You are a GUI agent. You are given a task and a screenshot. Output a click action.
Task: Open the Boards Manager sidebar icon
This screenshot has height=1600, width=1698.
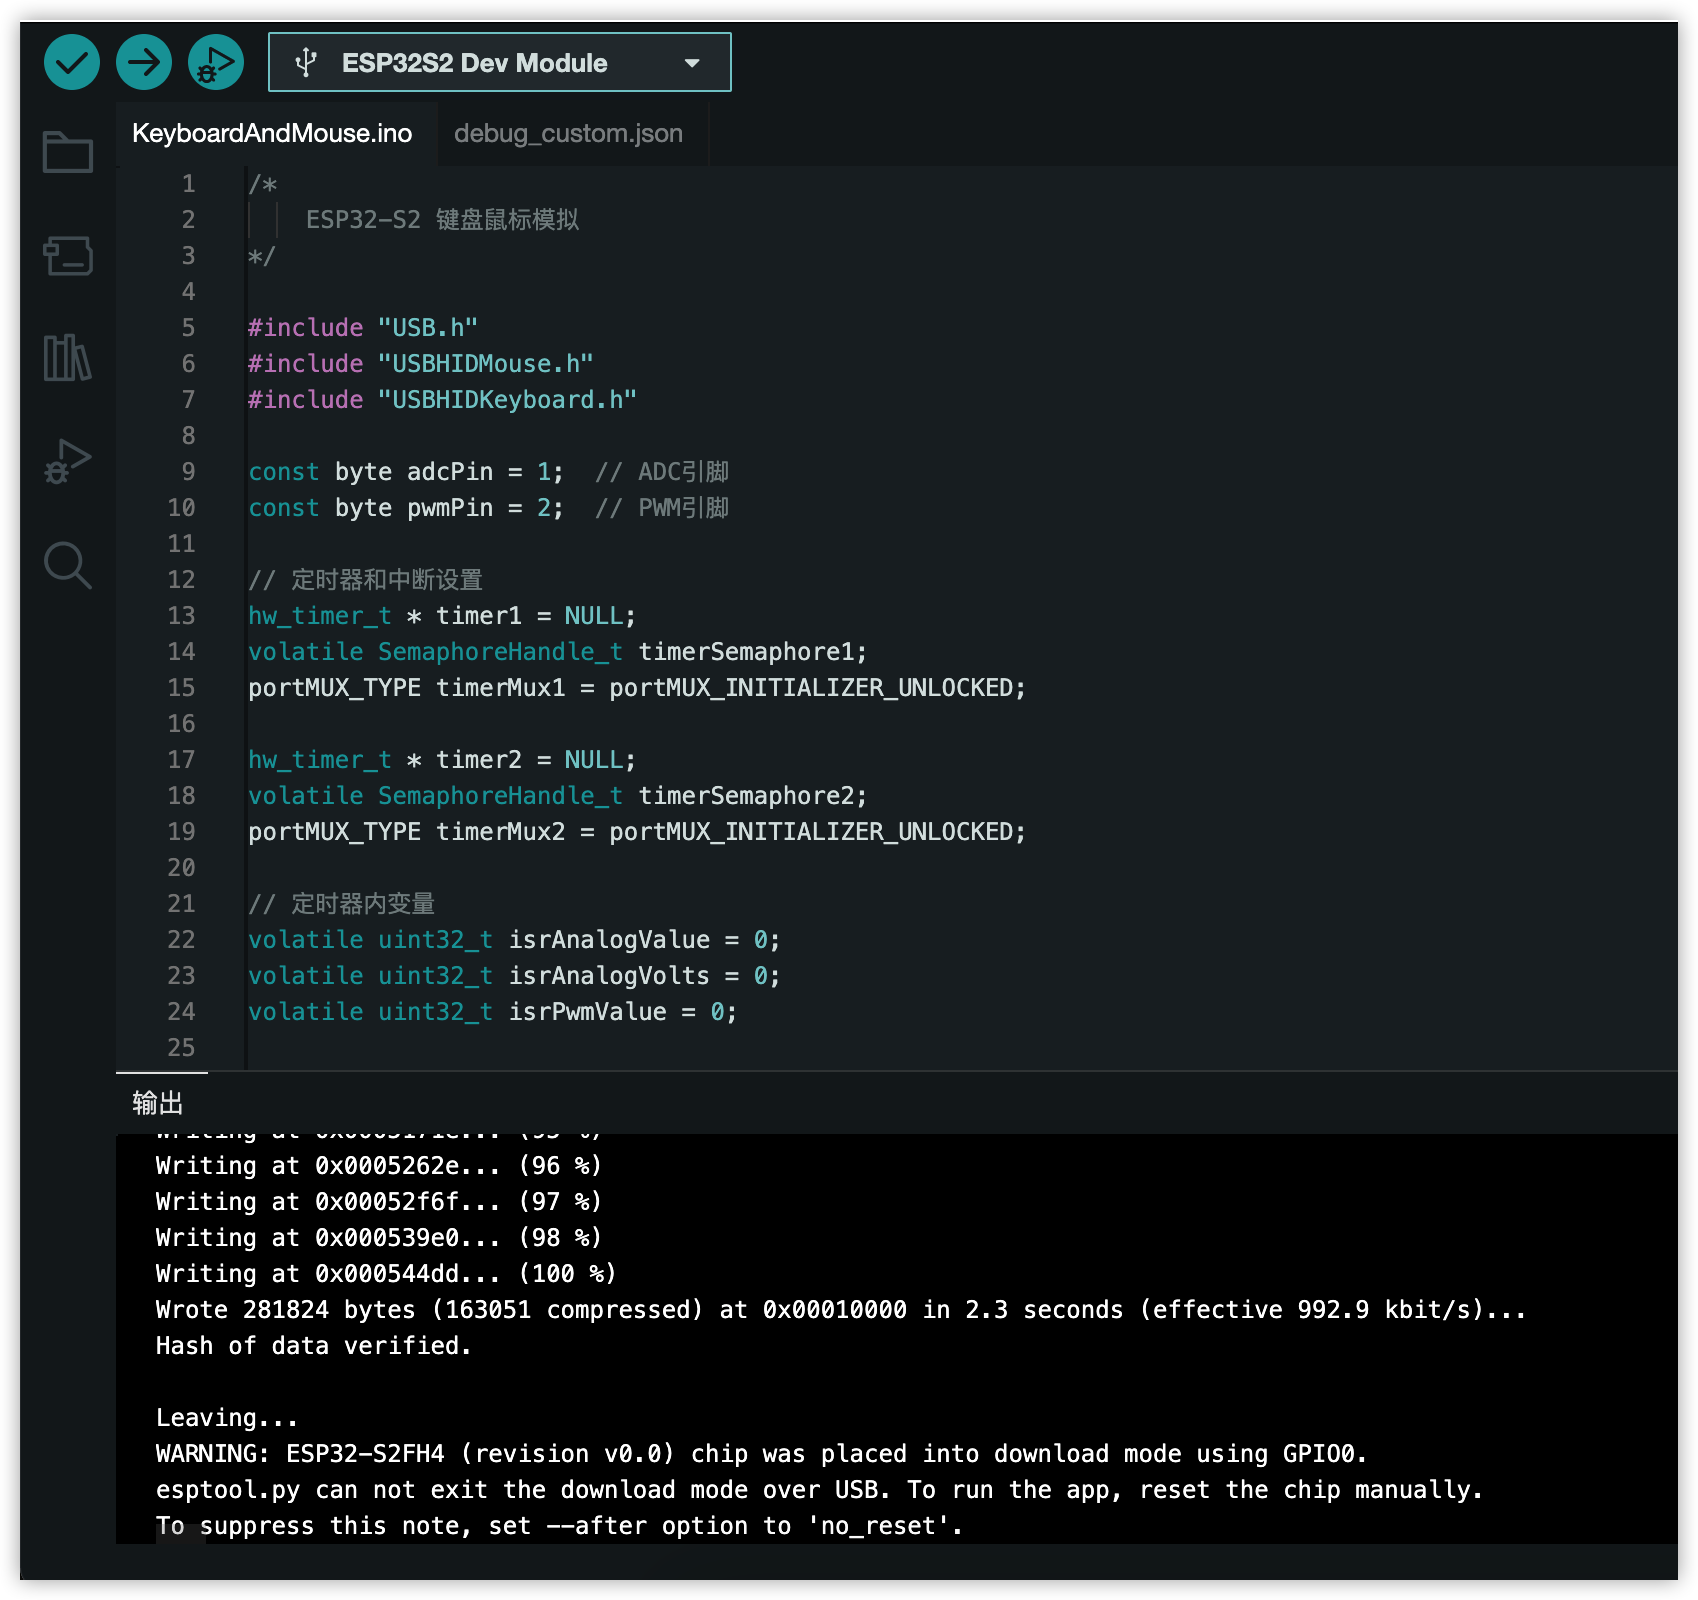pos(68,255)
